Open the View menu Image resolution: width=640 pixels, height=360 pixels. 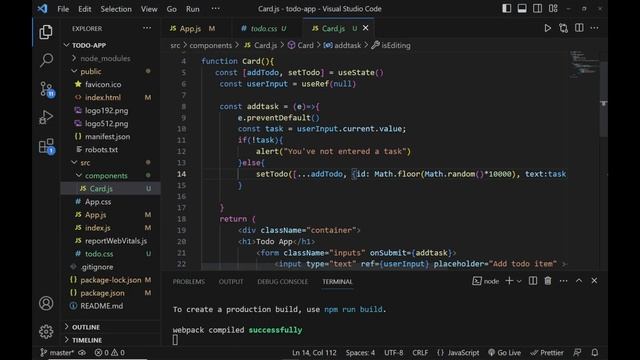click(x=149, y=9)
